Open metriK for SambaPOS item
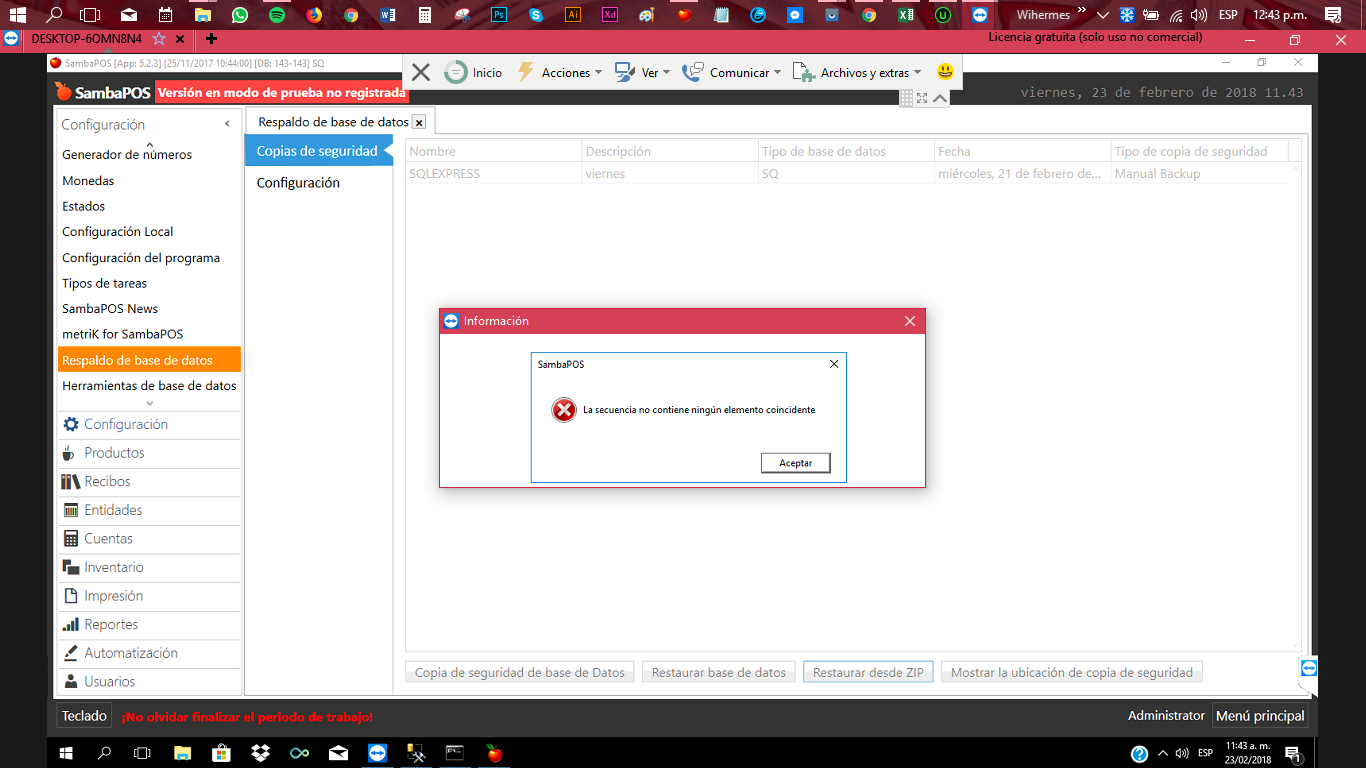Image resolution: width=1366 pixels, height=768 pixels. [122, 334]
